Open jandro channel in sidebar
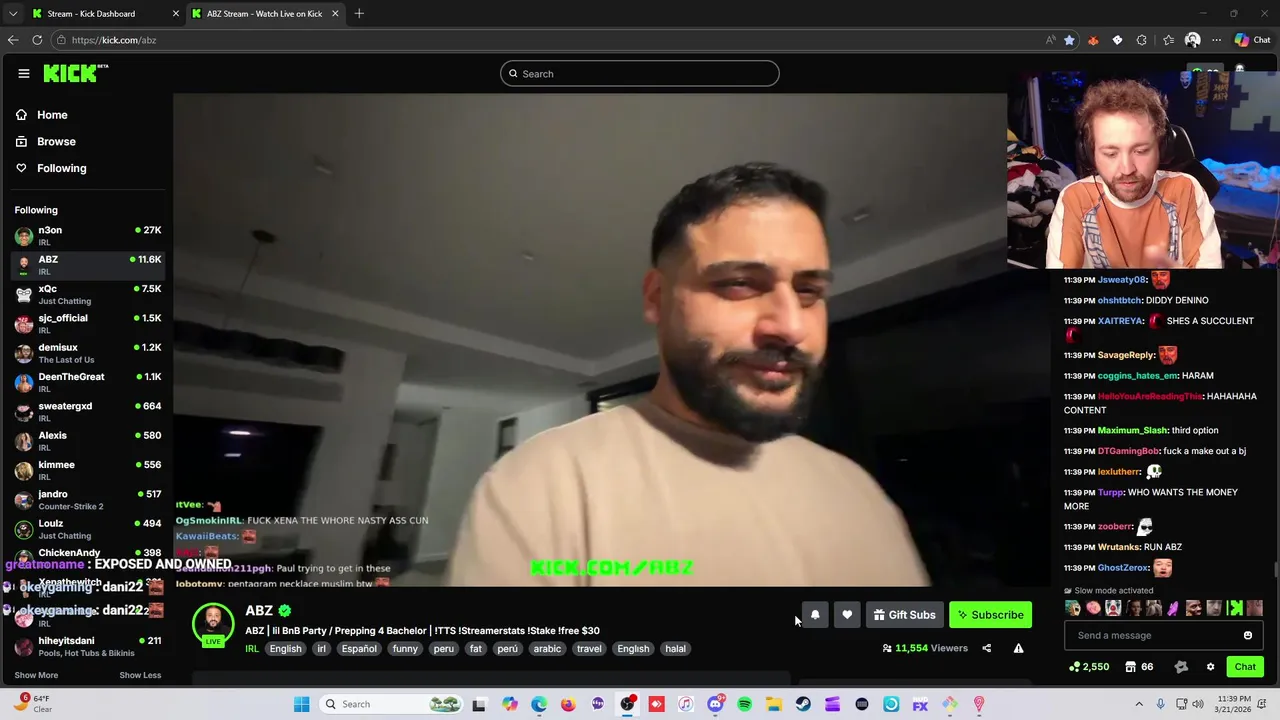 [x=88, y=499]
